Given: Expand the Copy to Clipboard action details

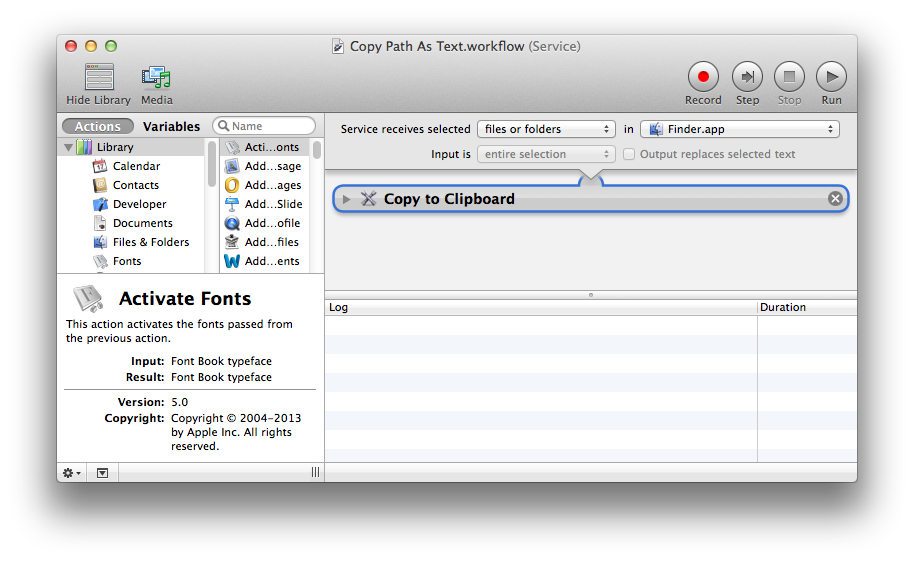Looking at the screenshot, I should (346, 199).
